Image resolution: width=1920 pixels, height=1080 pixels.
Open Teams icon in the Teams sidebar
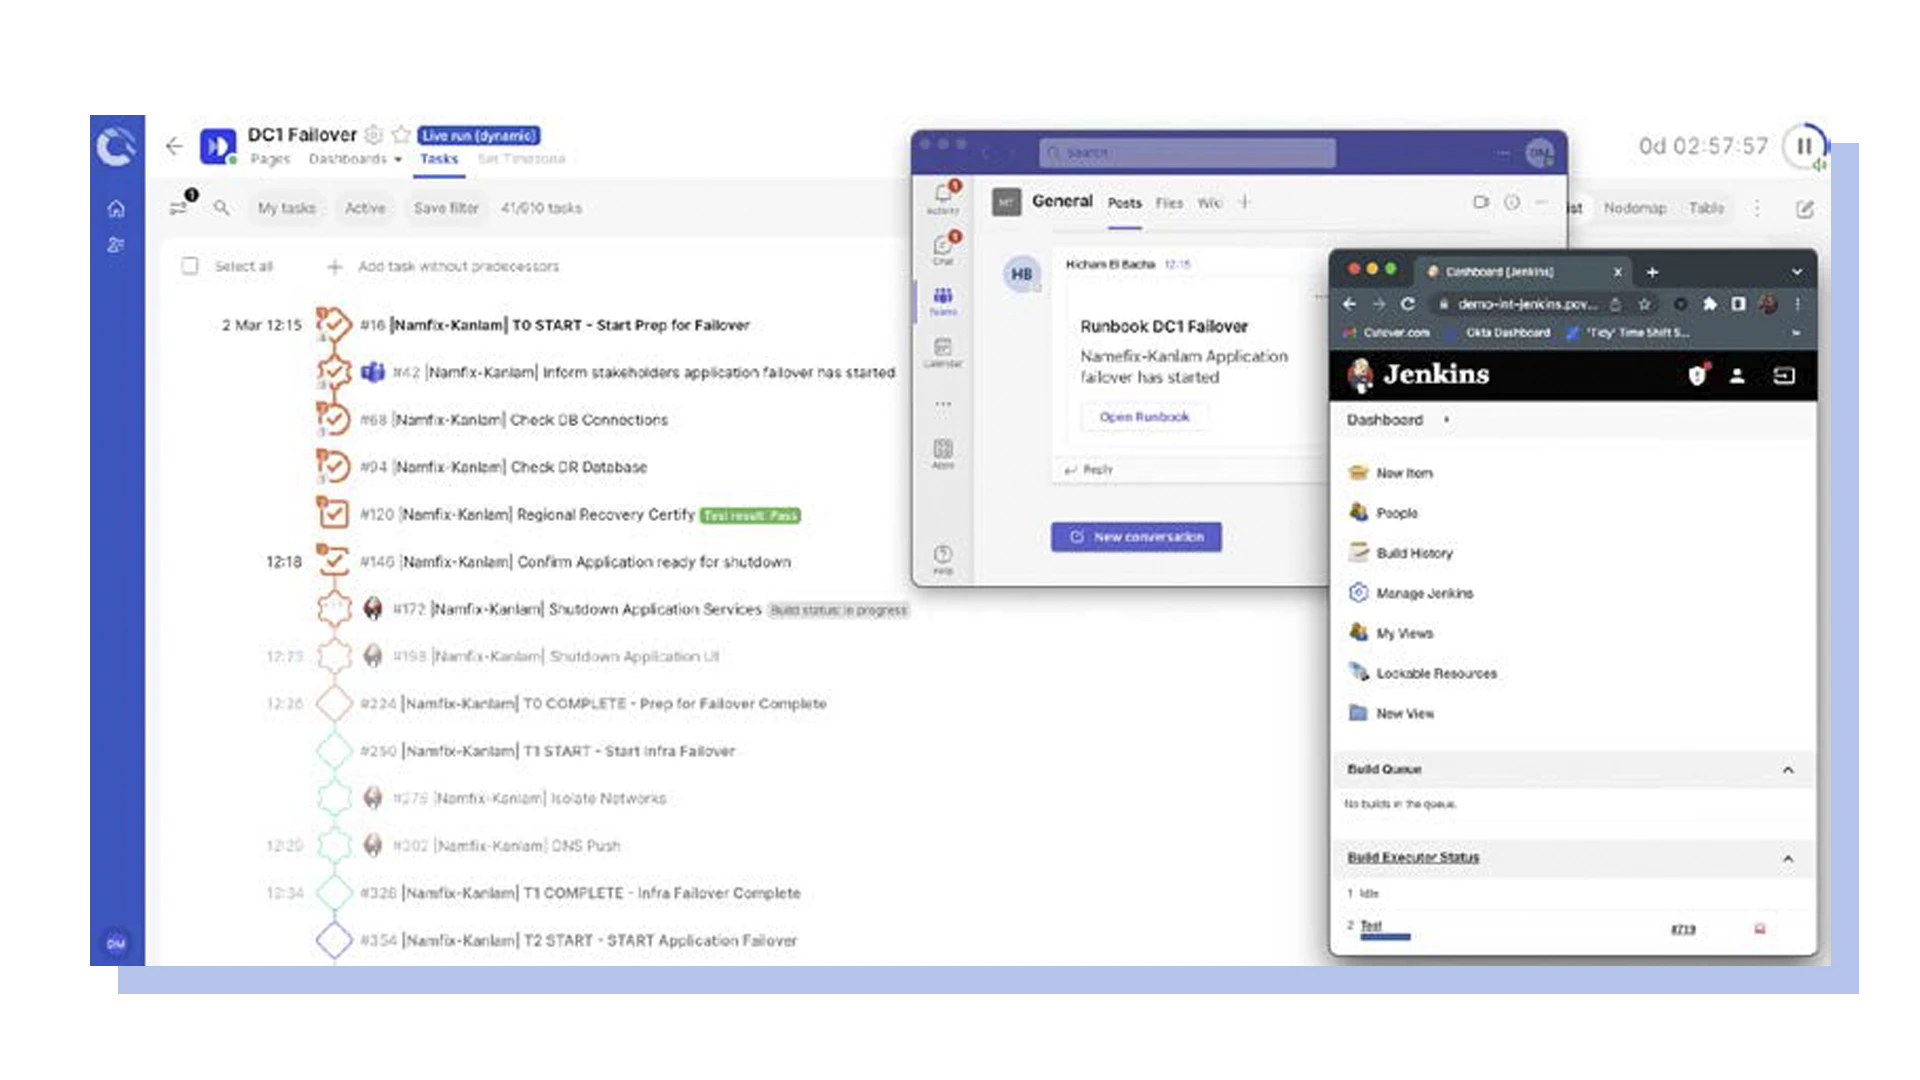942,299
